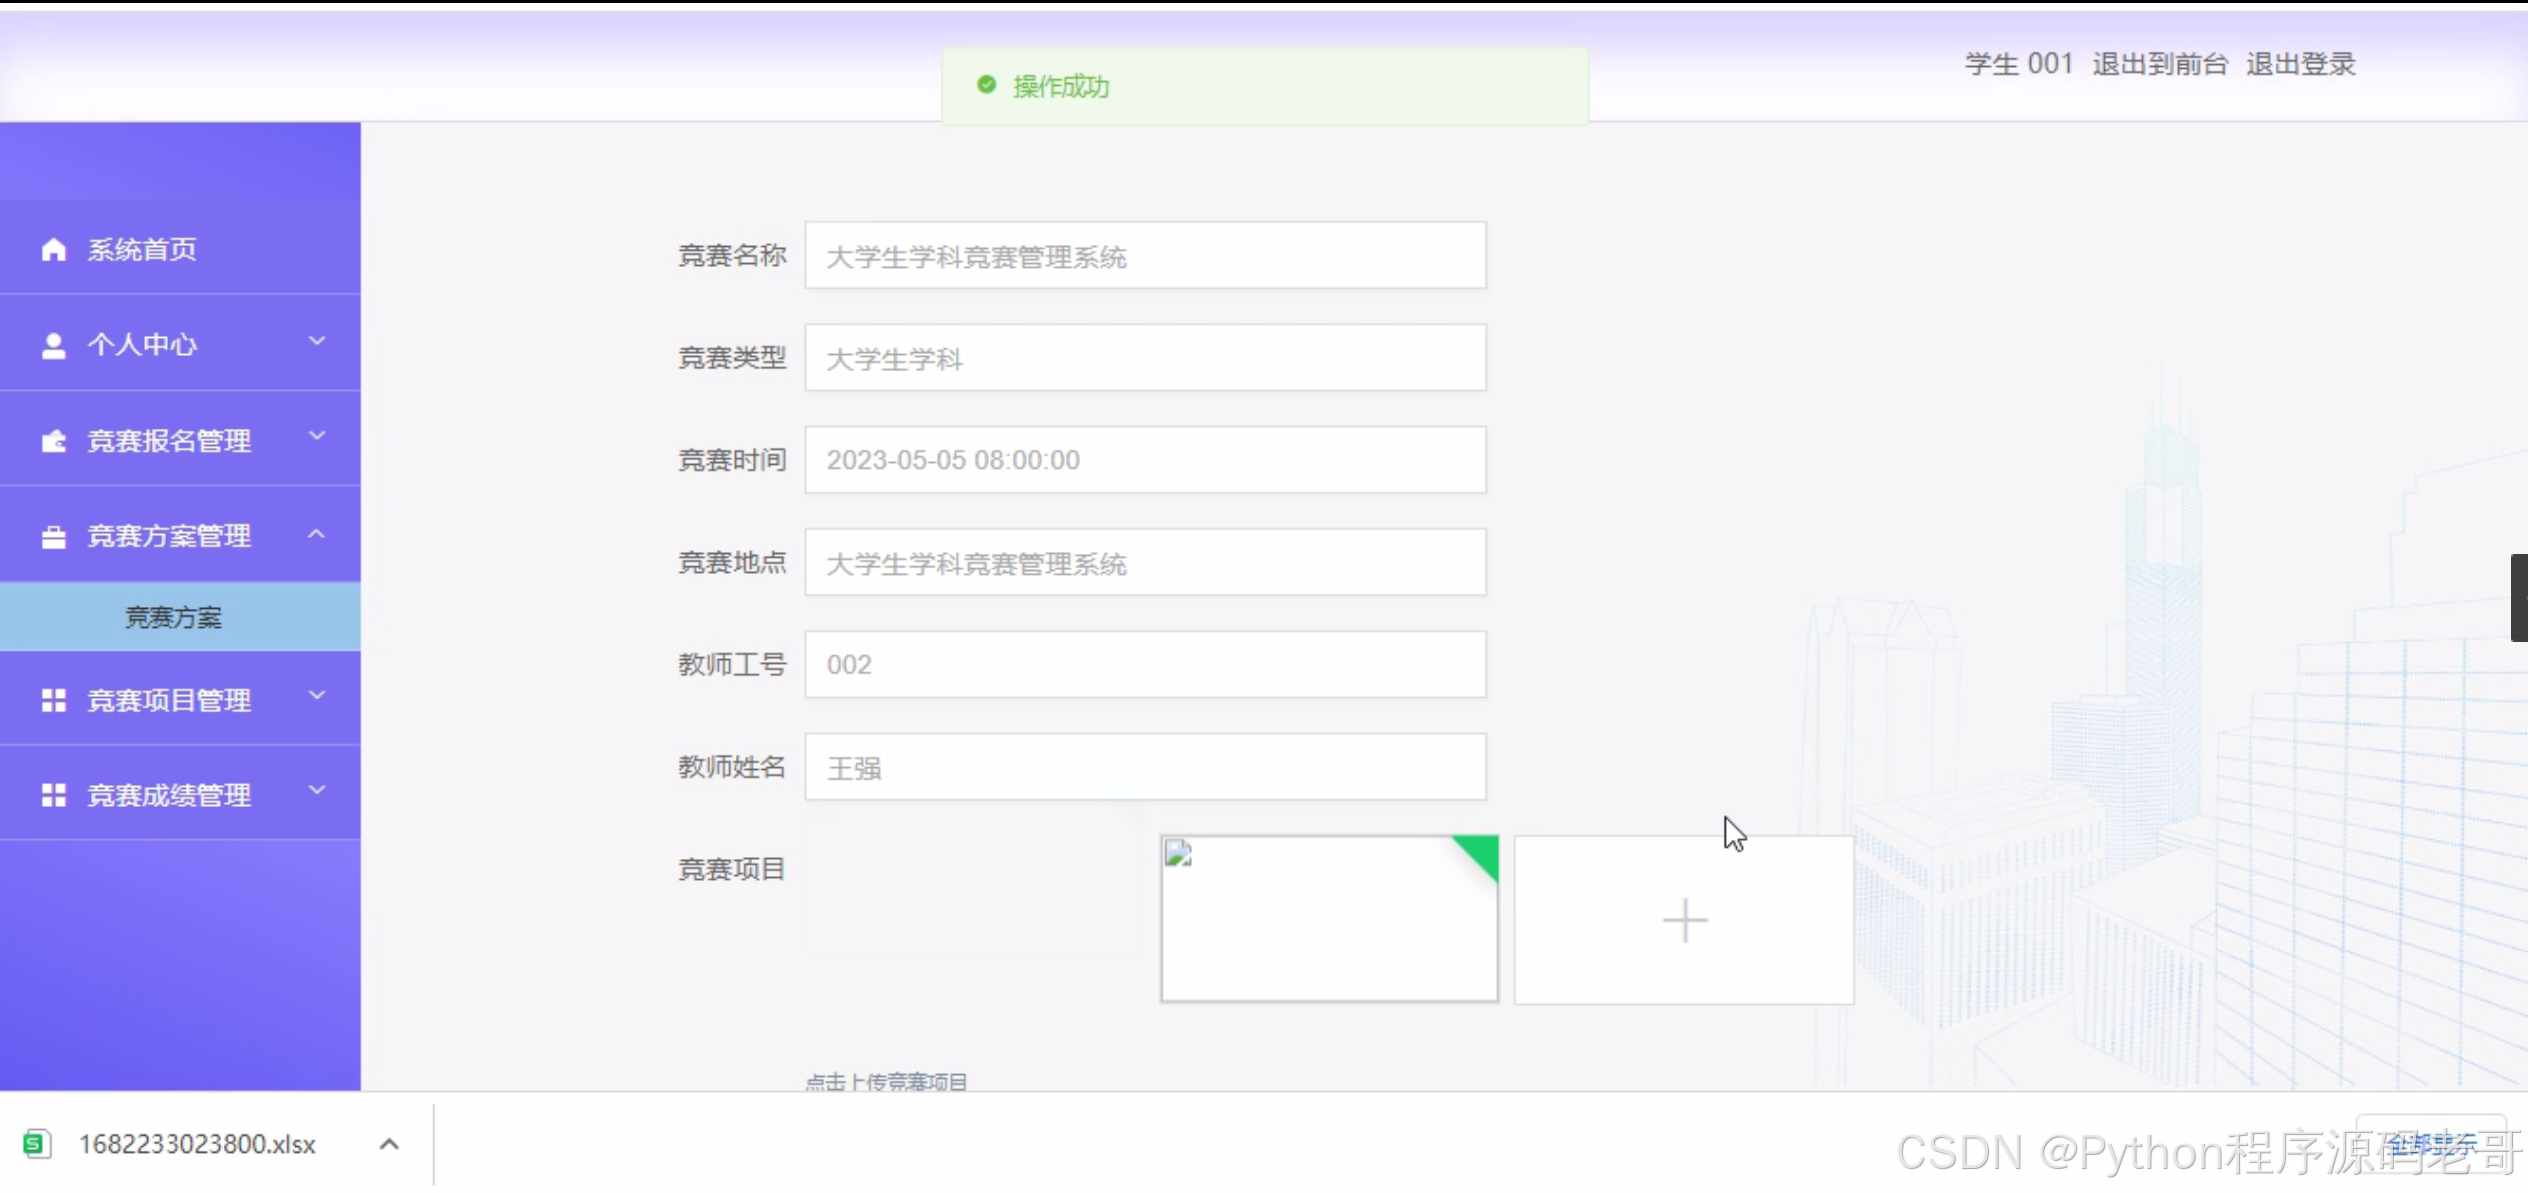Click the 竞赛名称 input field
The height and width of the screenshot is (1193, 2528).
point(1145,257)
